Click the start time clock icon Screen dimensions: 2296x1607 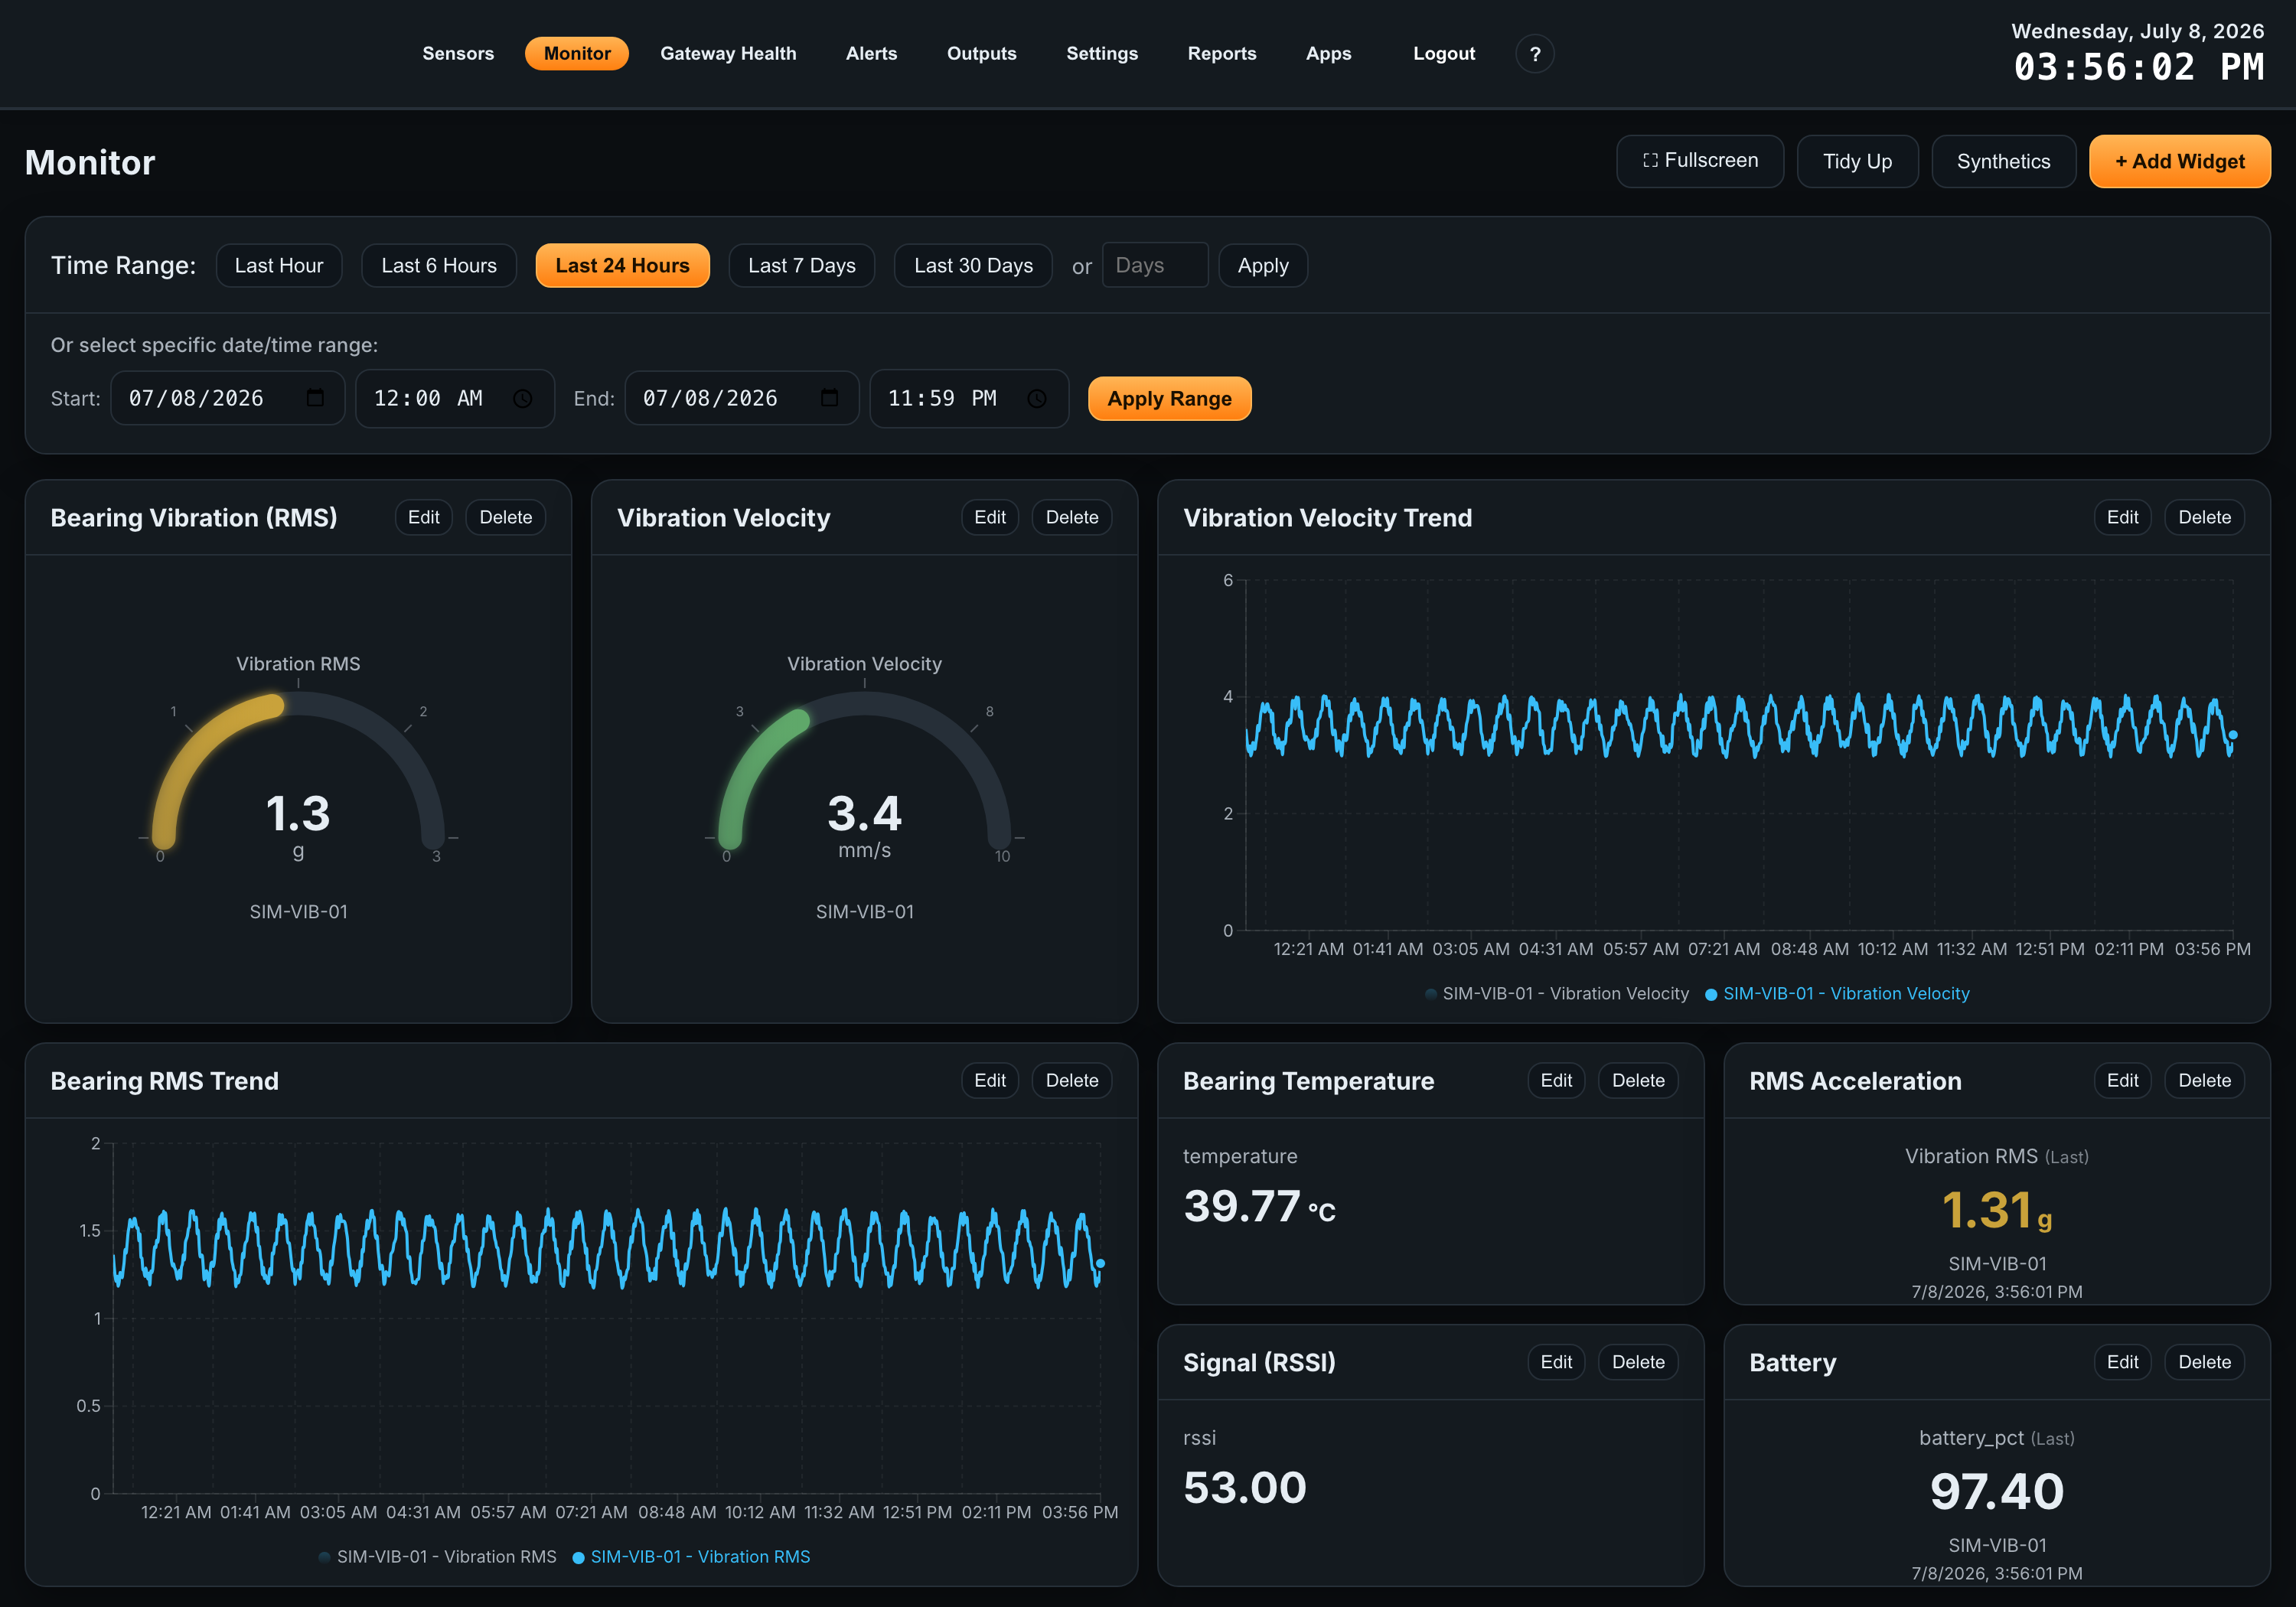click(x=523, y=399)
